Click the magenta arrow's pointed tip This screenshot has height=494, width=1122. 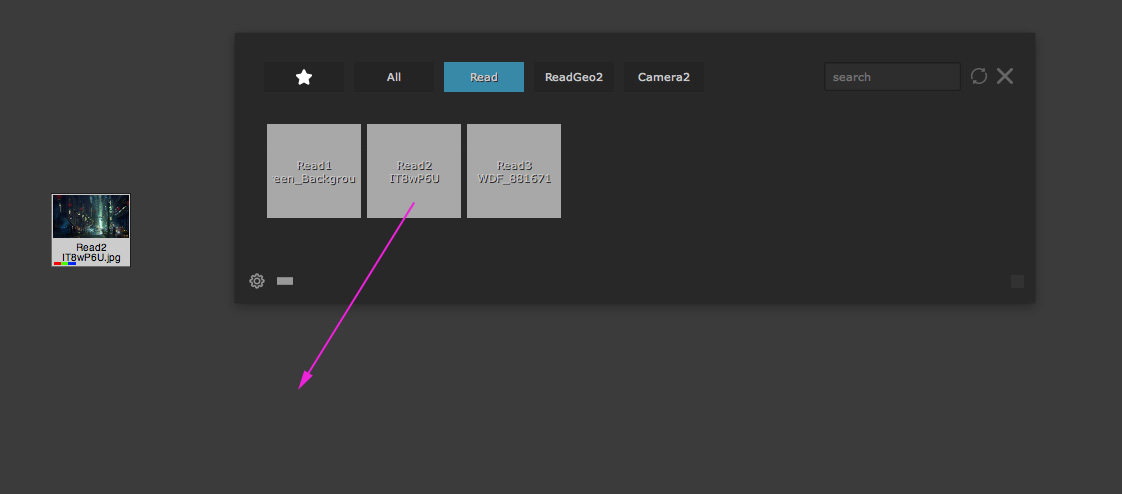pos(301,387)
